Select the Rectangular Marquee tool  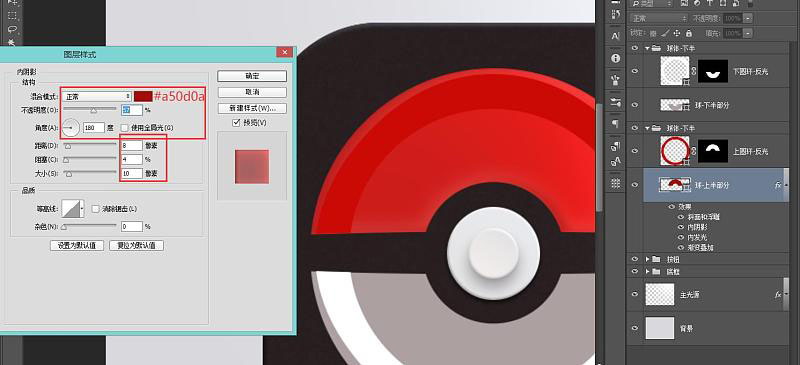[12, 15]
